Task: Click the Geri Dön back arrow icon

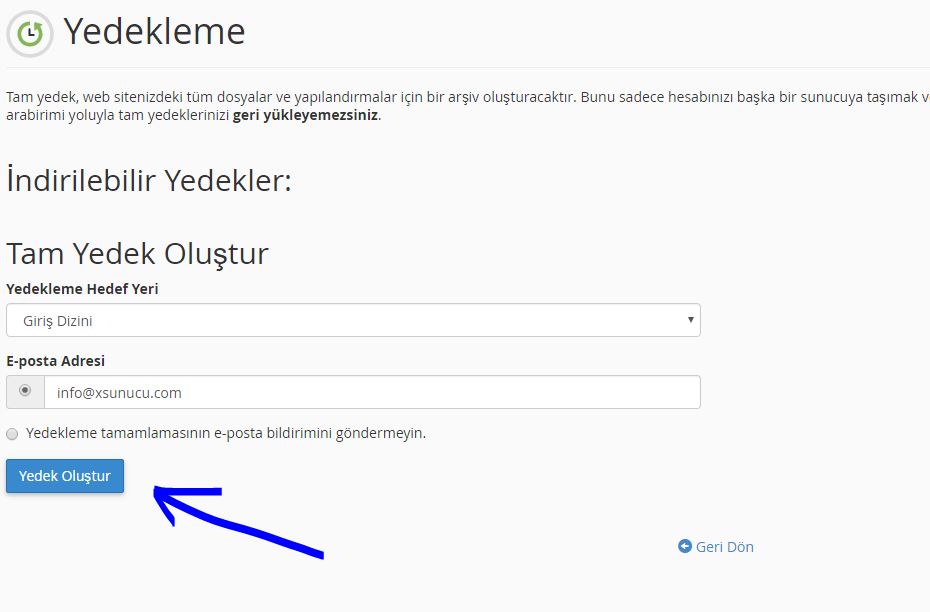Action: coord(685,547)
